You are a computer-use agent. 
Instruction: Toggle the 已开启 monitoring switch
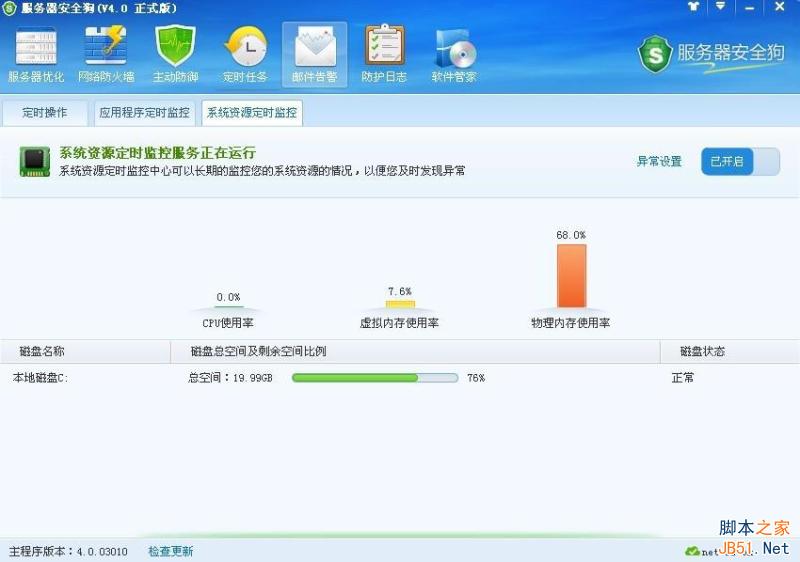pyautogui.click(x=740, y=162)
